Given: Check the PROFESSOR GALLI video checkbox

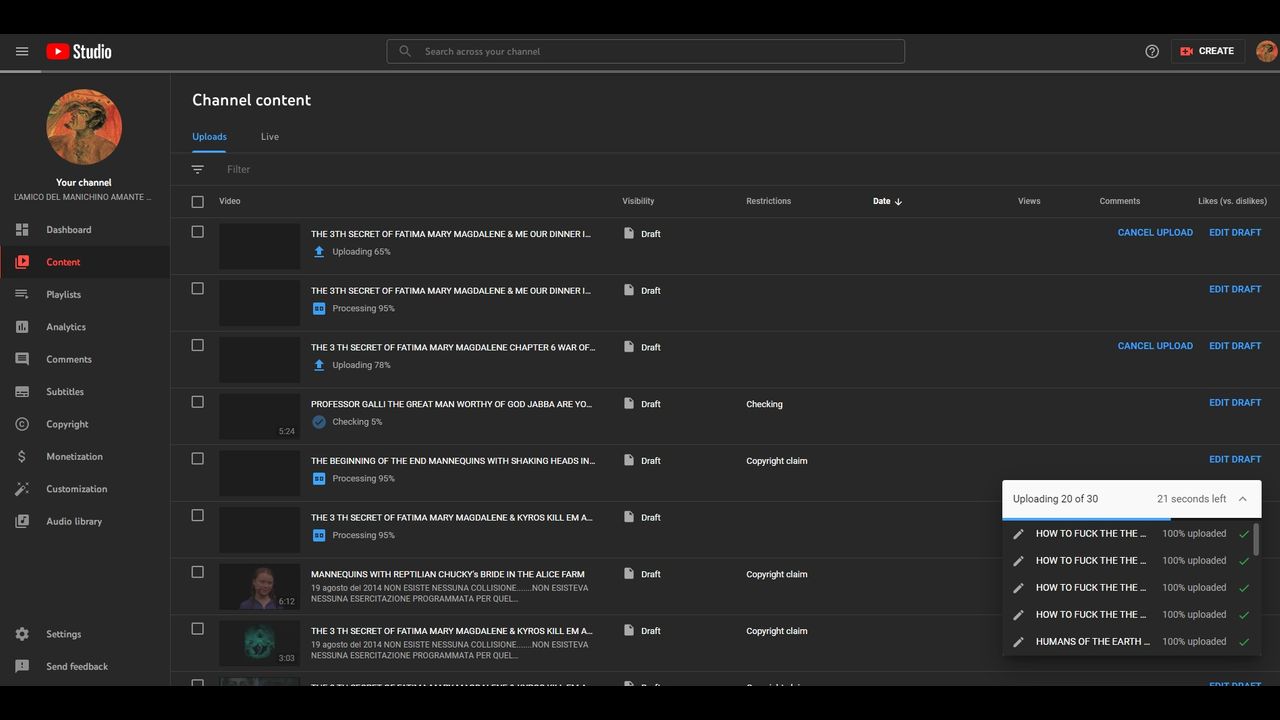Looking at the screenshot, I should 198,402.
